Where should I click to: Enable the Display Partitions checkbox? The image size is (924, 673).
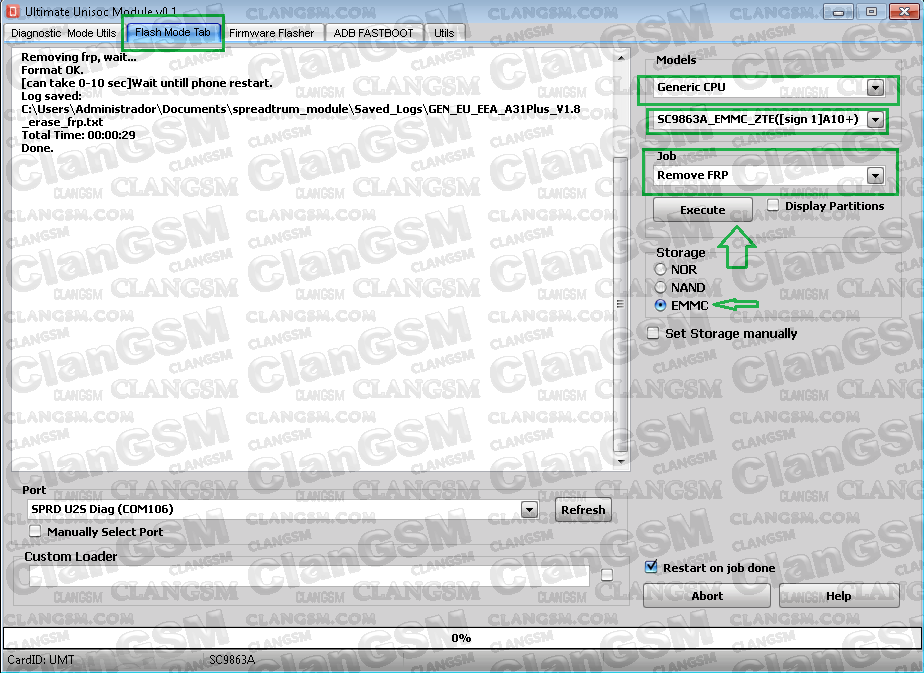click(x=772, y=204)
